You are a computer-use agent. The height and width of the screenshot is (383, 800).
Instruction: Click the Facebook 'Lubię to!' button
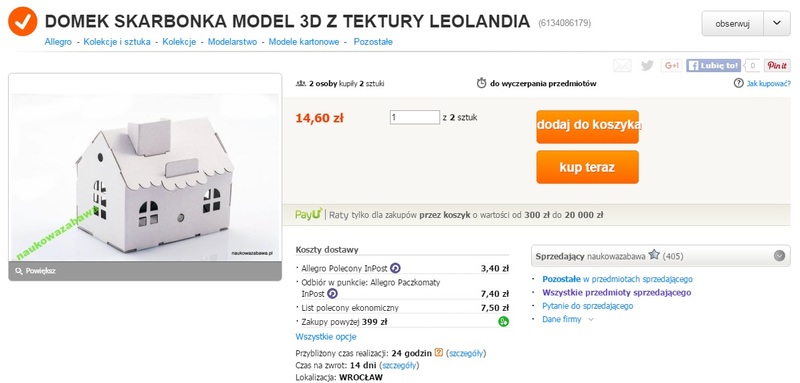tap(713, 65)
